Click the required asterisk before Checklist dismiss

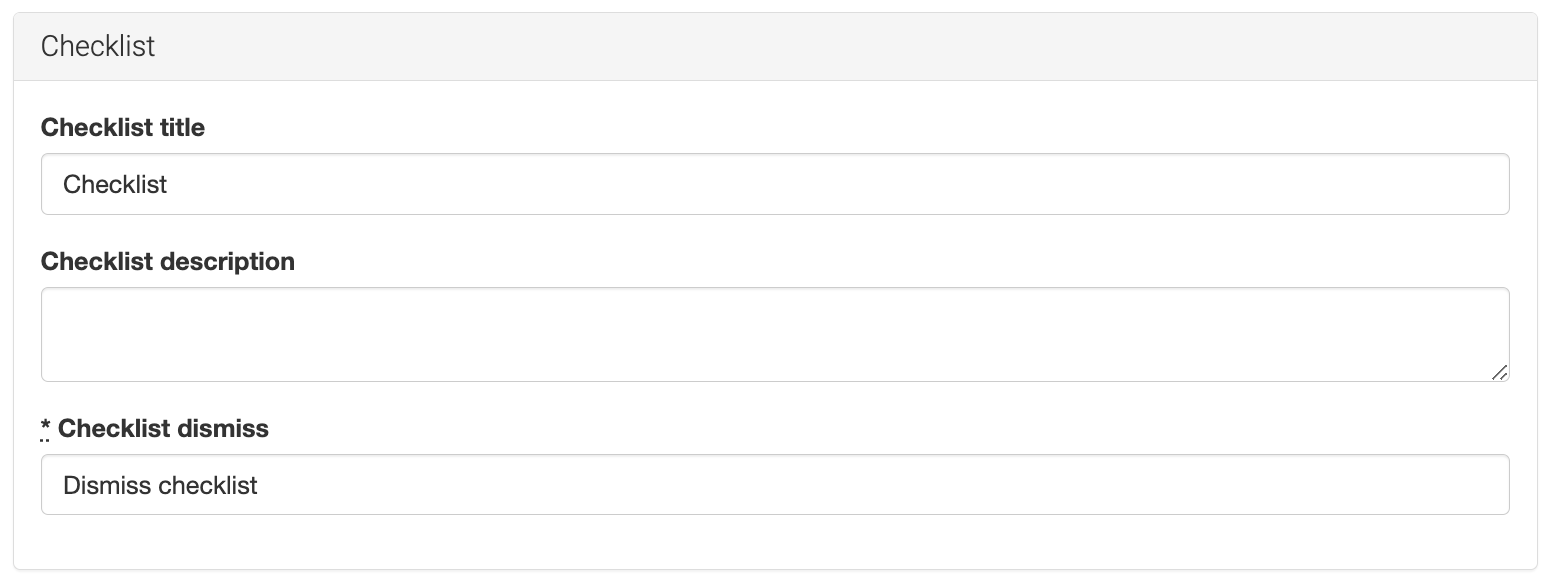pos(46,429)
